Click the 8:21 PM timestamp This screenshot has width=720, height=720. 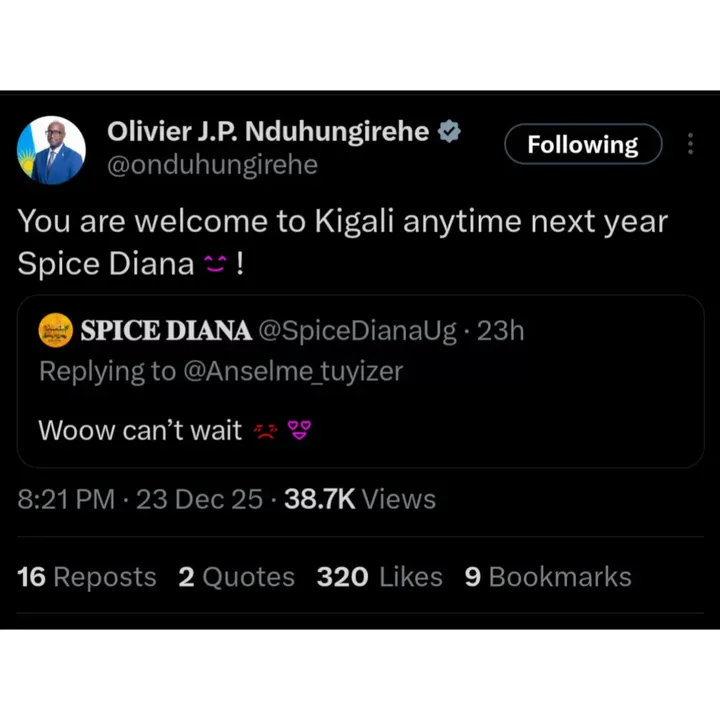66,499
